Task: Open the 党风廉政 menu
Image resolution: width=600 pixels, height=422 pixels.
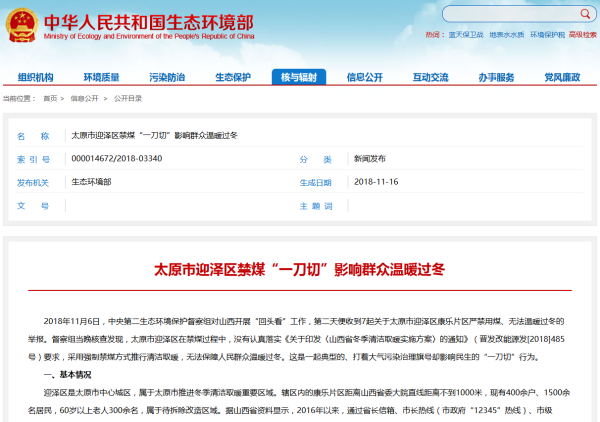Action: (x=562, y=77)
